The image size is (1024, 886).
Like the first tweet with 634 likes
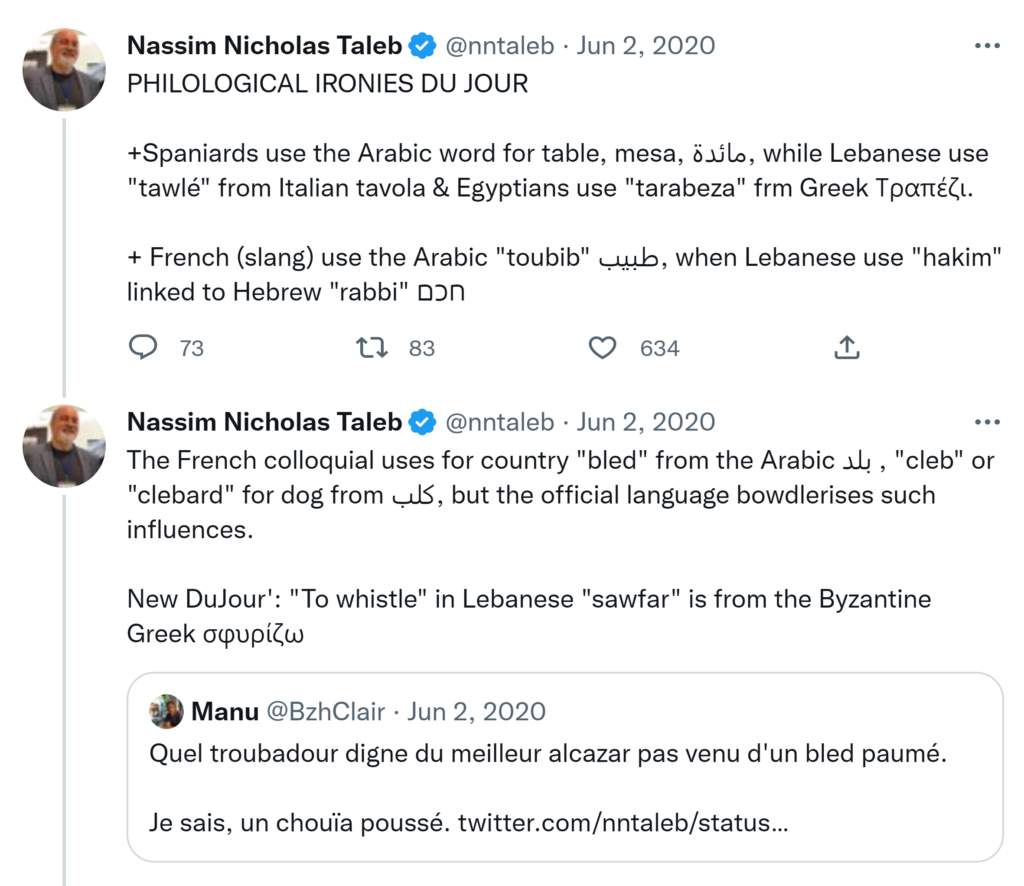602,348
